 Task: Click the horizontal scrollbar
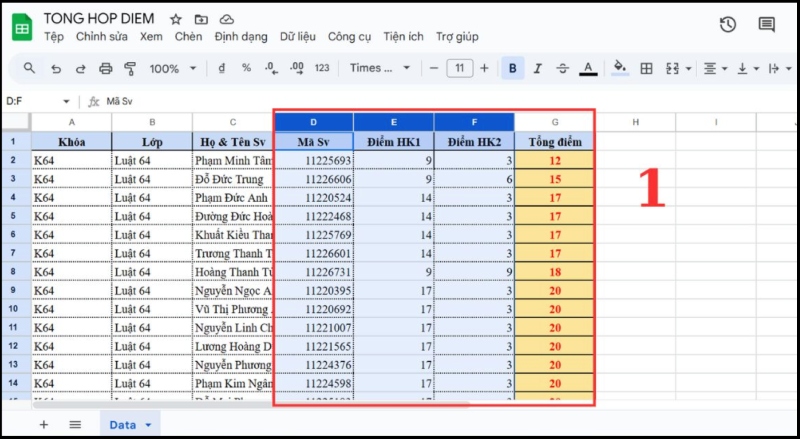click(251, 405)
